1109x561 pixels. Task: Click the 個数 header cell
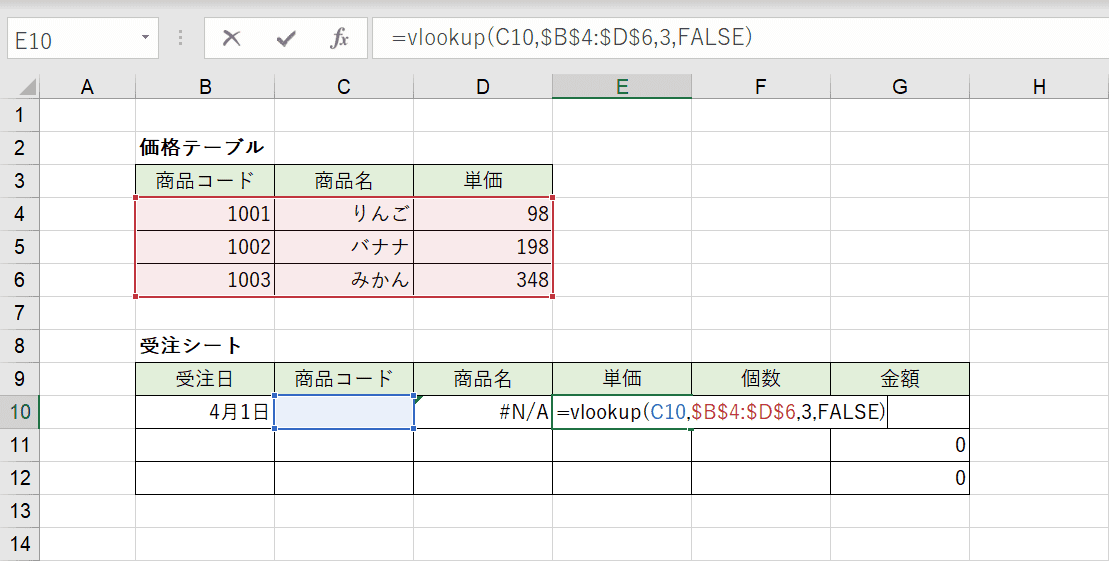click(x=761, y=378)
